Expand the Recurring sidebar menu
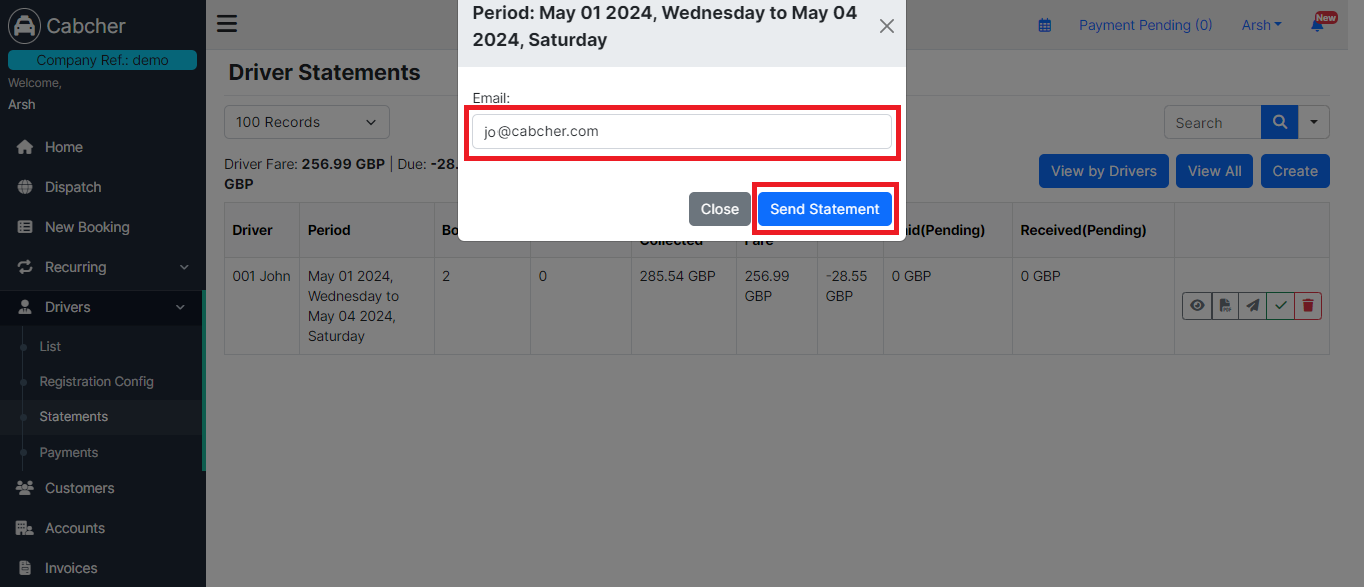Viewport: 1364px width, 587px height. click(x=103, y=267)
